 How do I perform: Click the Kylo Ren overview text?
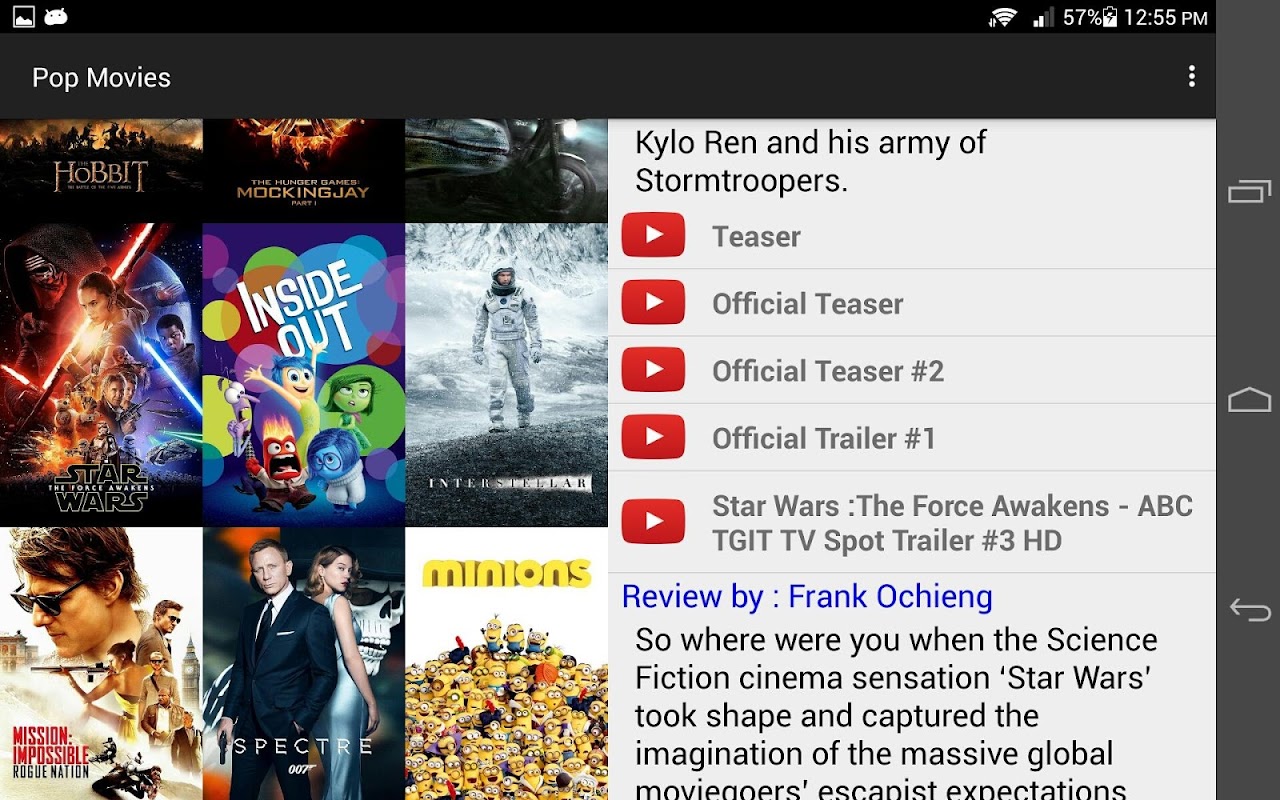point(810,161)
